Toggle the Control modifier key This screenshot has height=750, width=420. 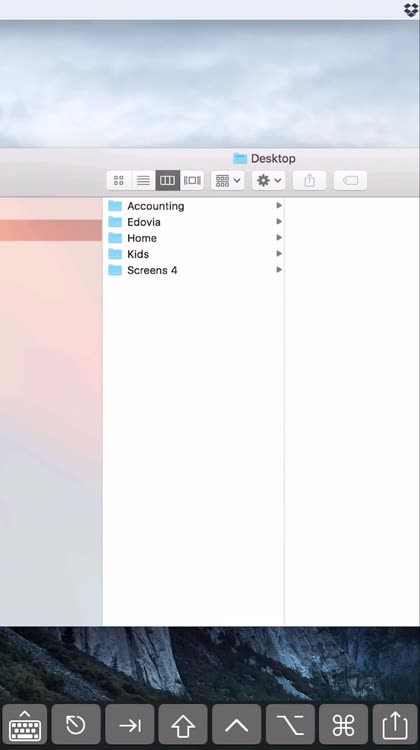point(236,726)
